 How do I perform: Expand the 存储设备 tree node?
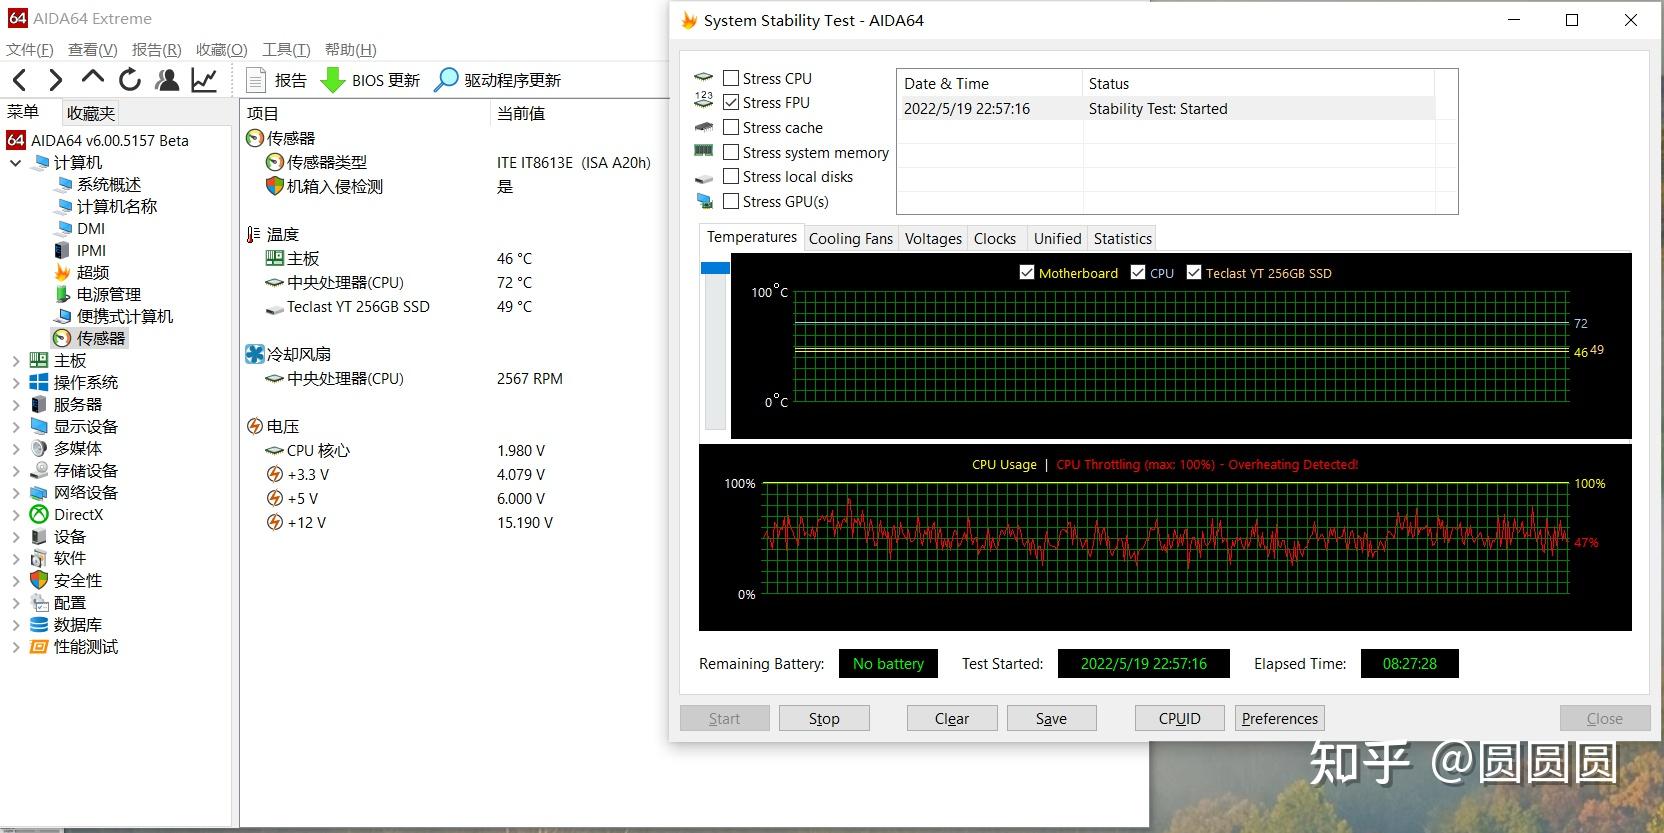(x=15, y=470)
